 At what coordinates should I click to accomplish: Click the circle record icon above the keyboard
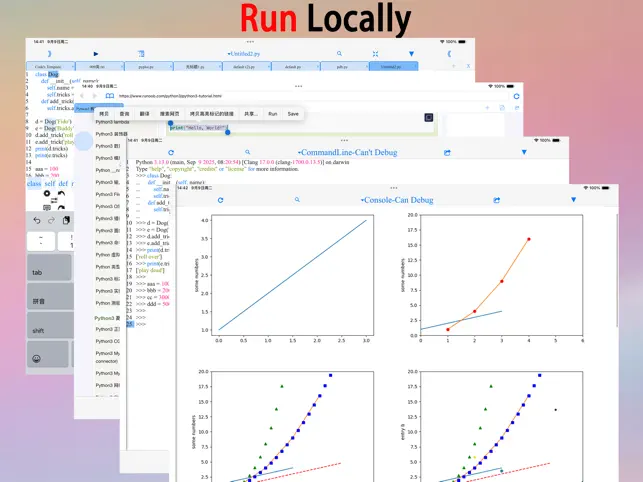pos(47,193)
